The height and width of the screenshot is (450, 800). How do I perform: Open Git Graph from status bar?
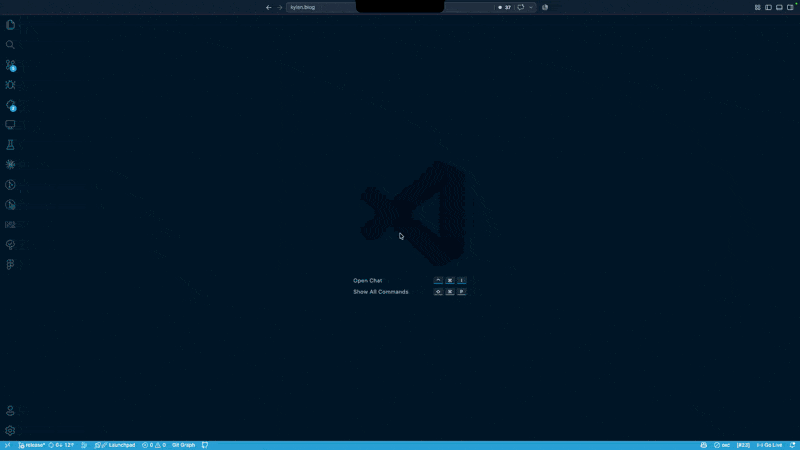tap(183, 445)
